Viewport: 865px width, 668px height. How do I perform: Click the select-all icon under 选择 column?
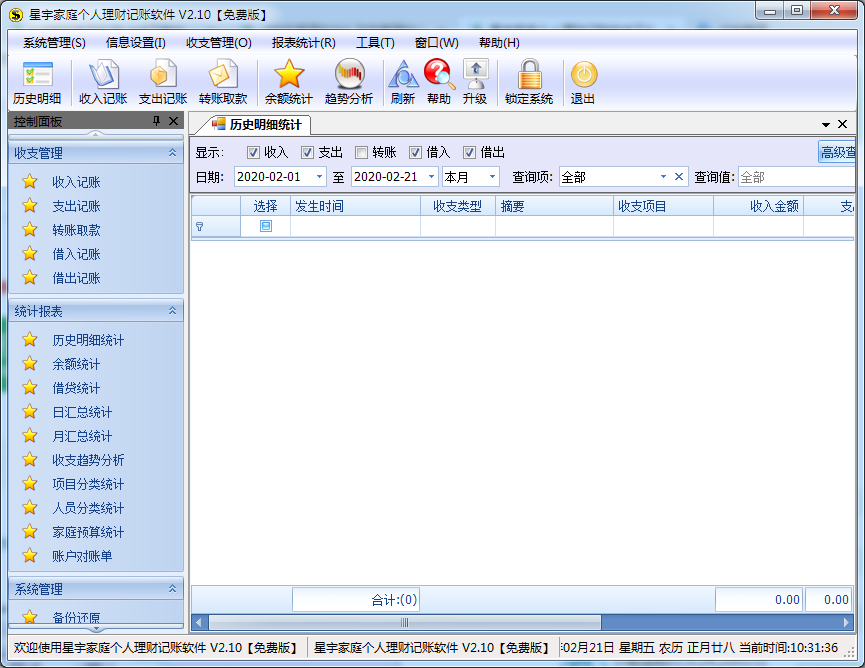click(266, 226)
